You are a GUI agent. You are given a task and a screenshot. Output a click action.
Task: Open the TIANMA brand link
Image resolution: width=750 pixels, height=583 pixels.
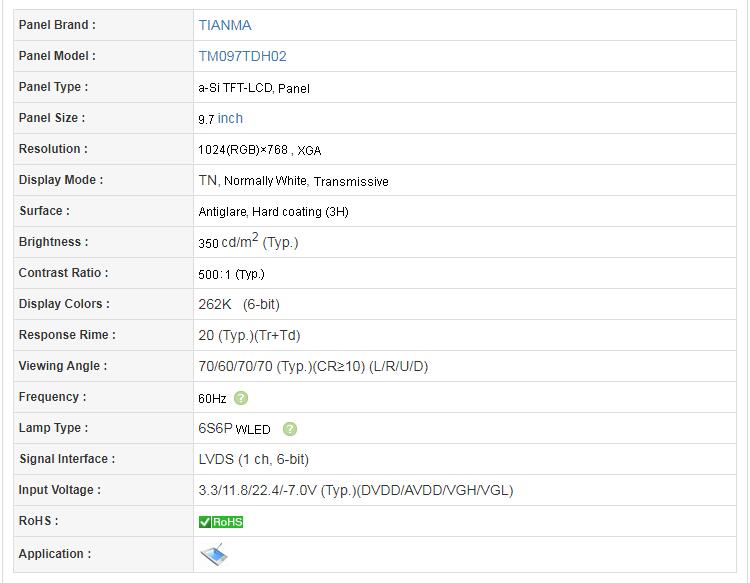225,25
